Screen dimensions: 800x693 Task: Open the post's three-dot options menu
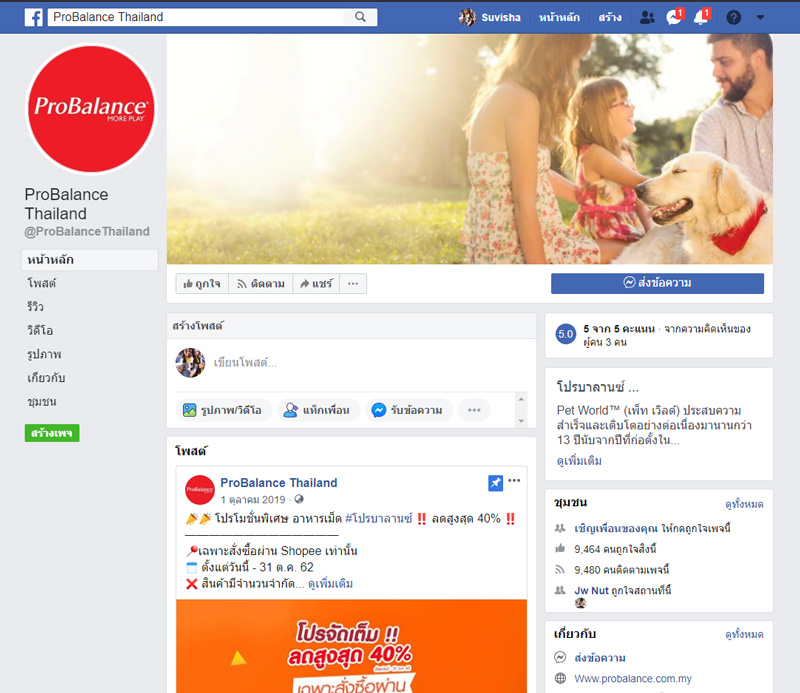(514, 481)
